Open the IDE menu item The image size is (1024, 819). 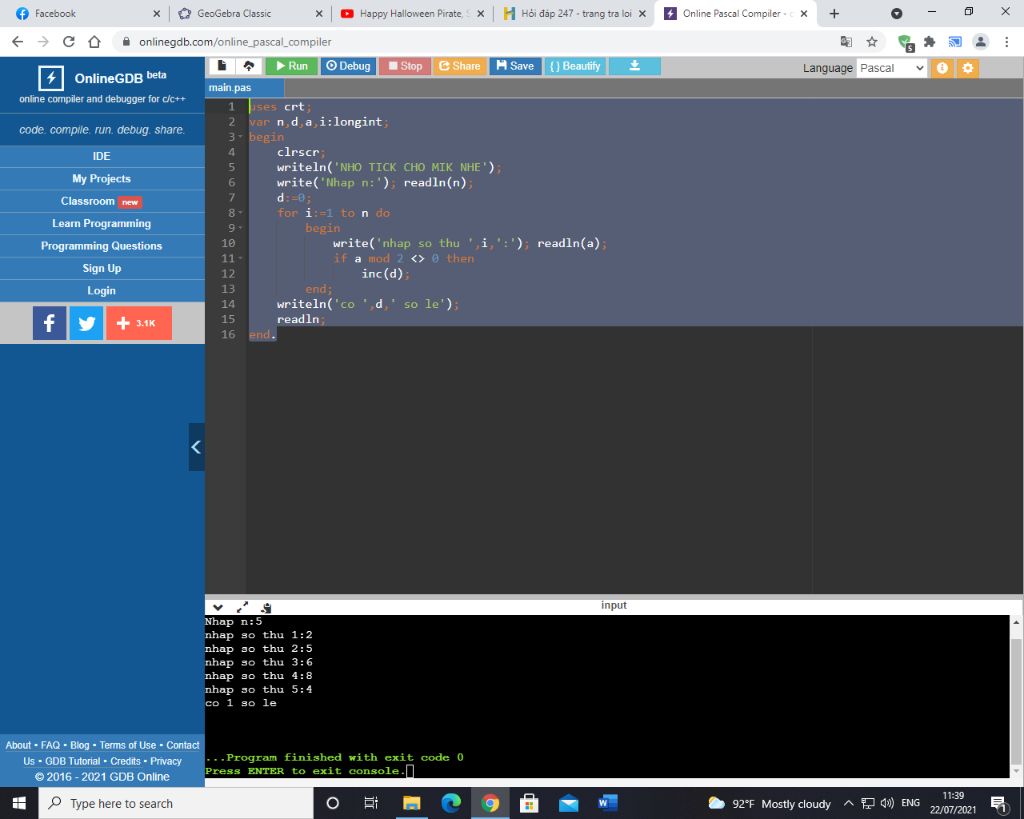(102, 156)
